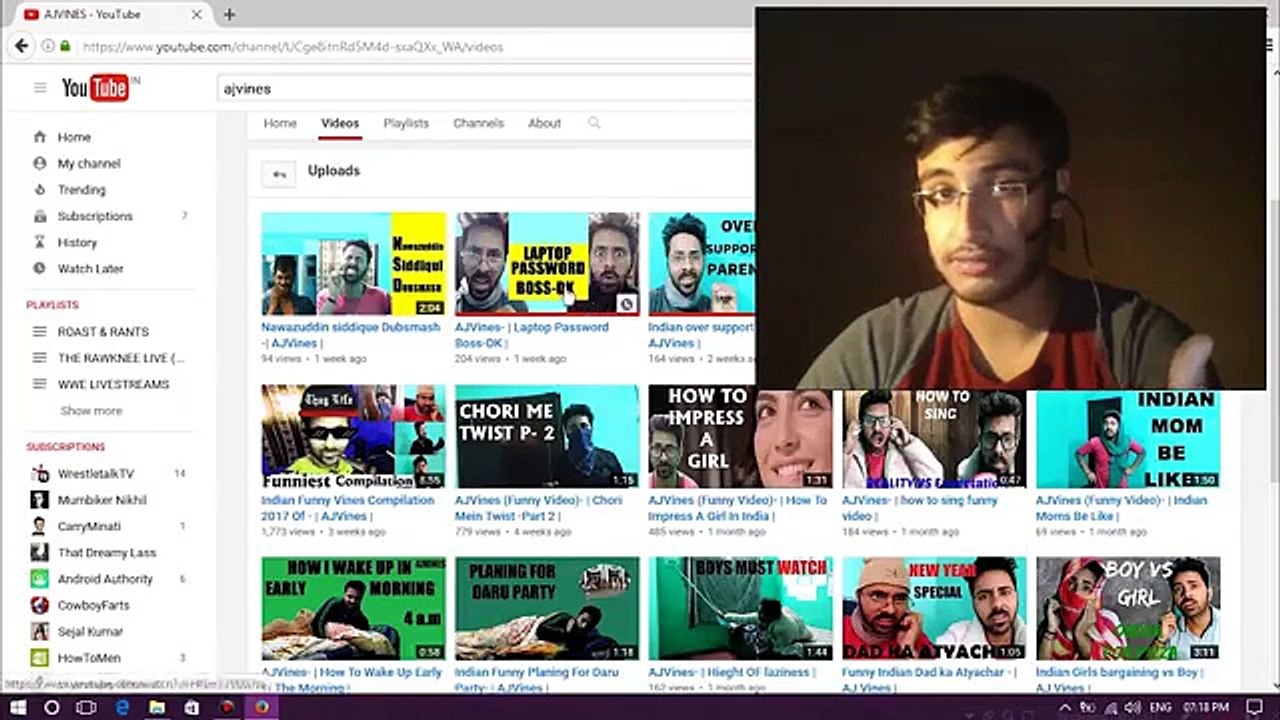1280x720 pixels.
Task: Click the ENG language indicator
Action: pos(1160,707)
